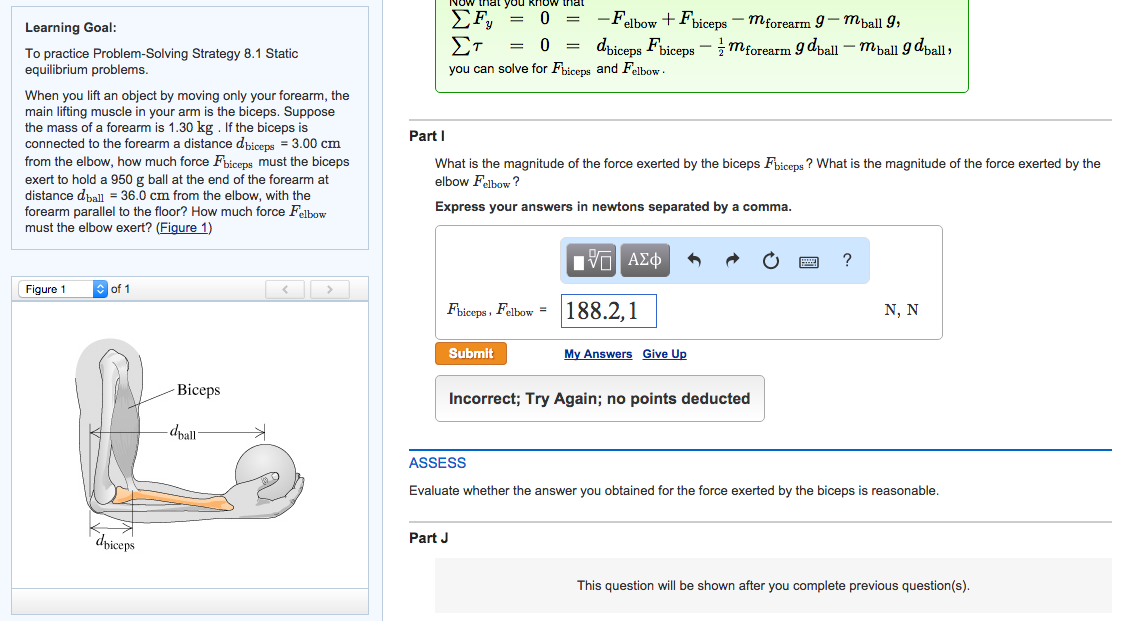Click the ASSESS section heading
The height and width of the screenshot is (621, 1130).
[435, 462]
